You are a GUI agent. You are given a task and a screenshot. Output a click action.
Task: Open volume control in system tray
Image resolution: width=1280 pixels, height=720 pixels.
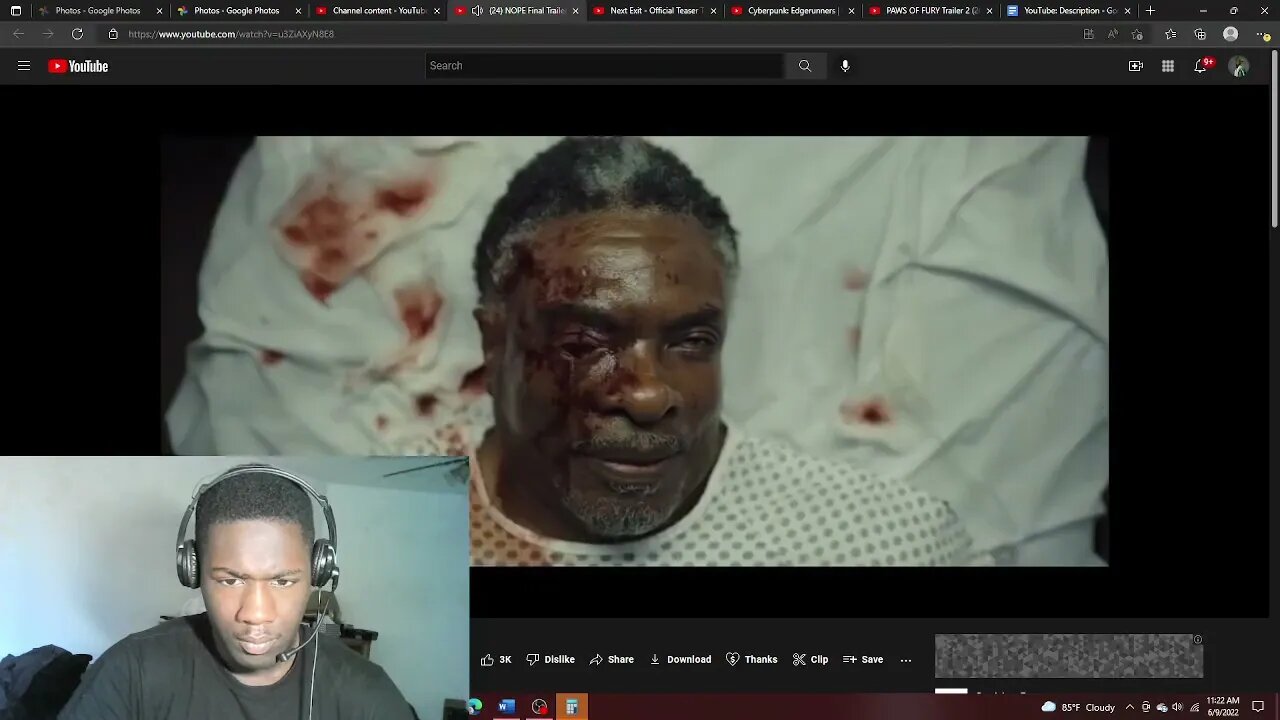(x=1177, y=707)
